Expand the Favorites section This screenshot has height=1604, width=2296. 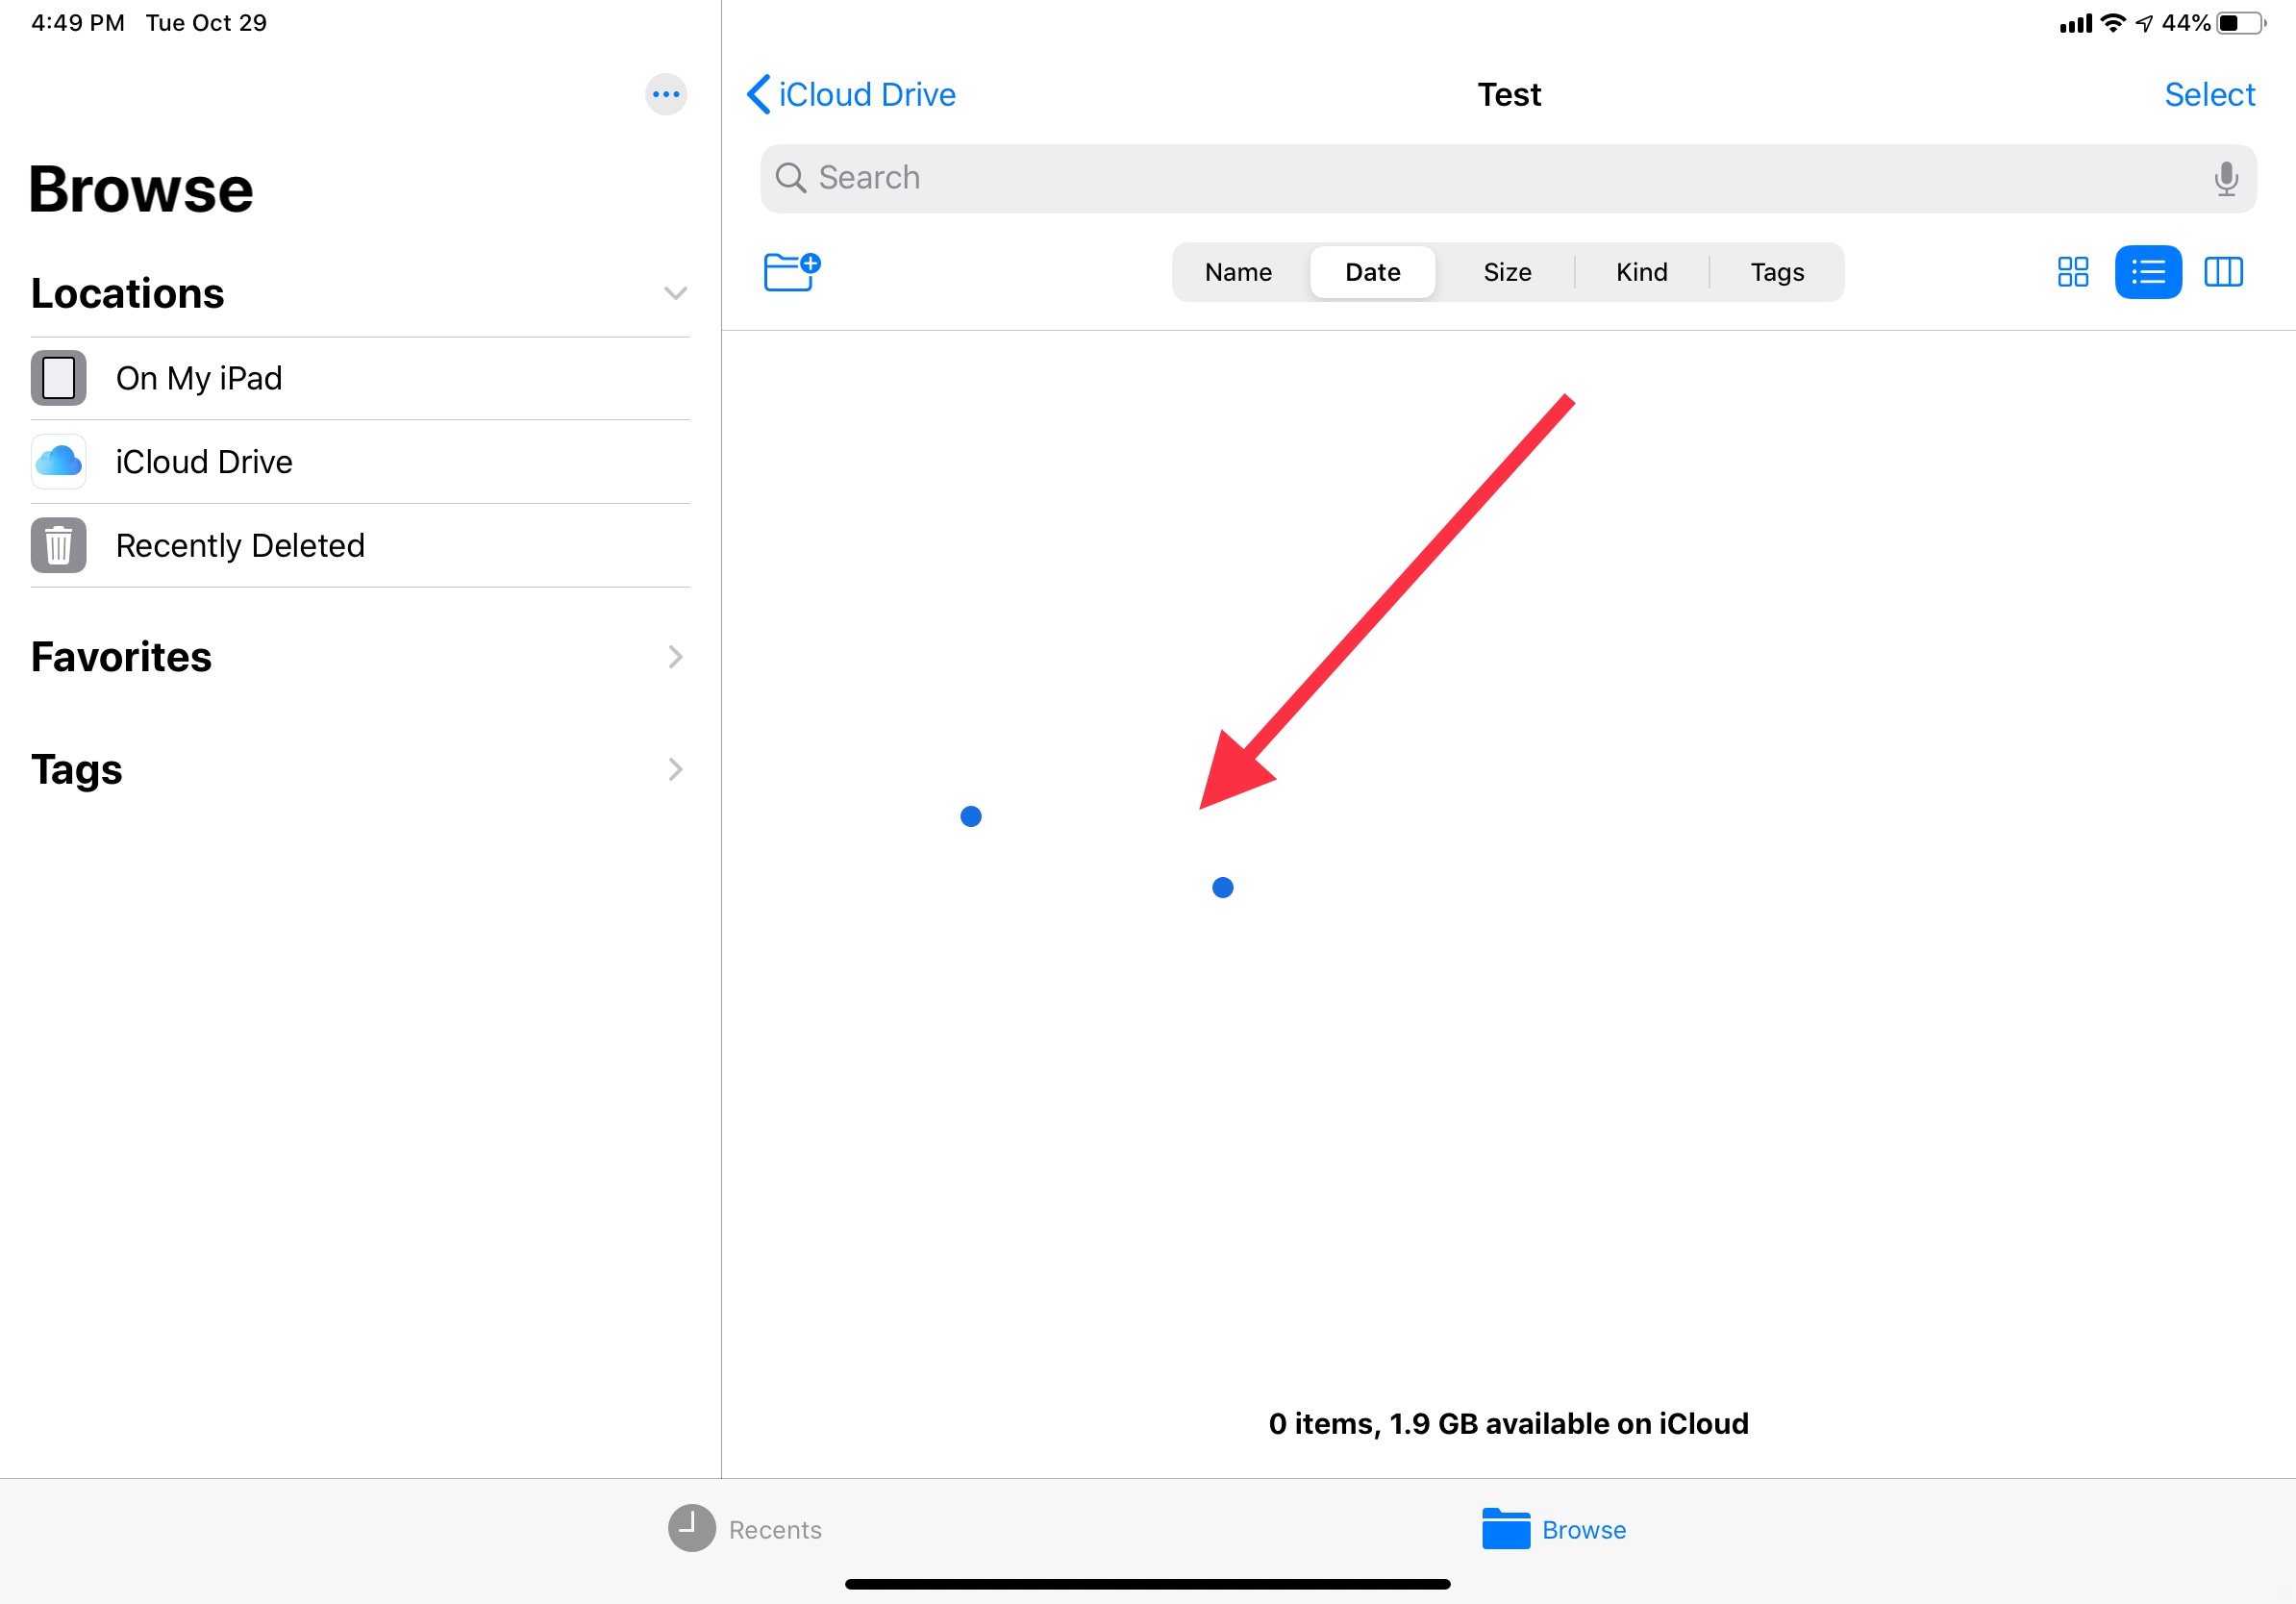pyautogui.click(x=675, y=657)
